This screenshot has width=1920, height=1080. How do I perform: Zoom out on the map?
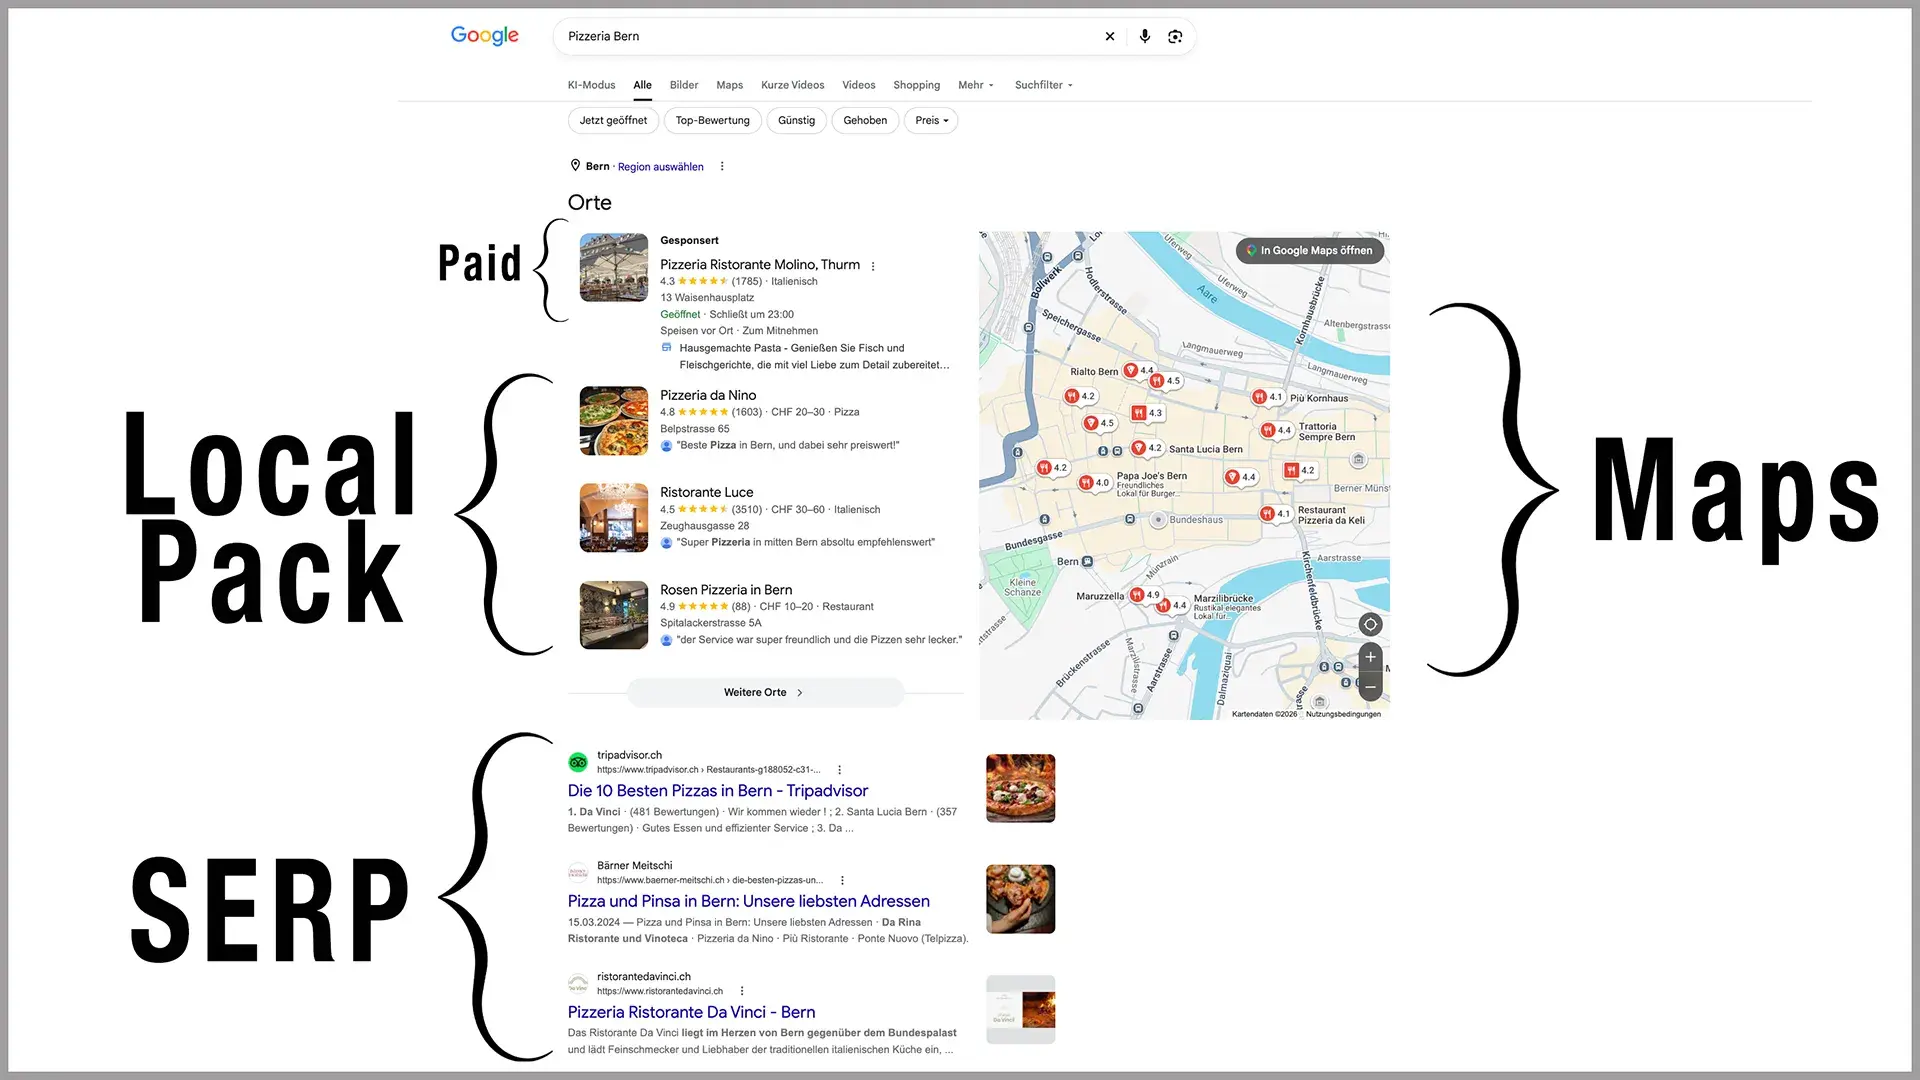coord(1370,686)
